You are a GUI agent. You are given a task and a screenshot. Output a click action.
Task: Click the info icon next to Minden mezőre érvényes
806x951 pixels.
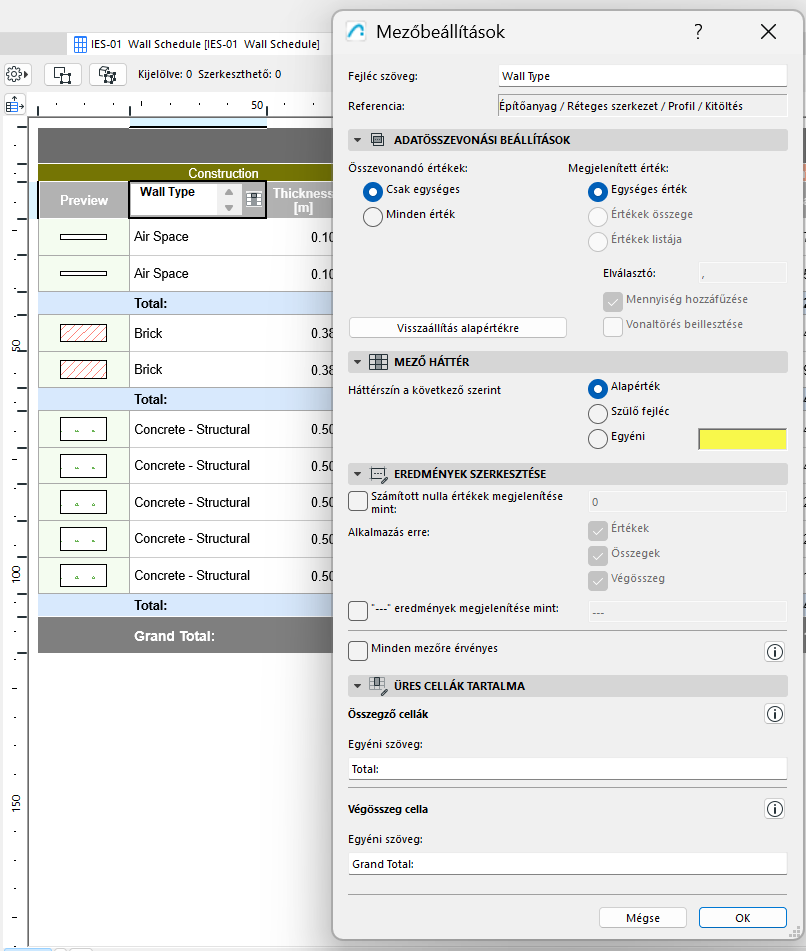pyautogui.click(x=775, y=651)
